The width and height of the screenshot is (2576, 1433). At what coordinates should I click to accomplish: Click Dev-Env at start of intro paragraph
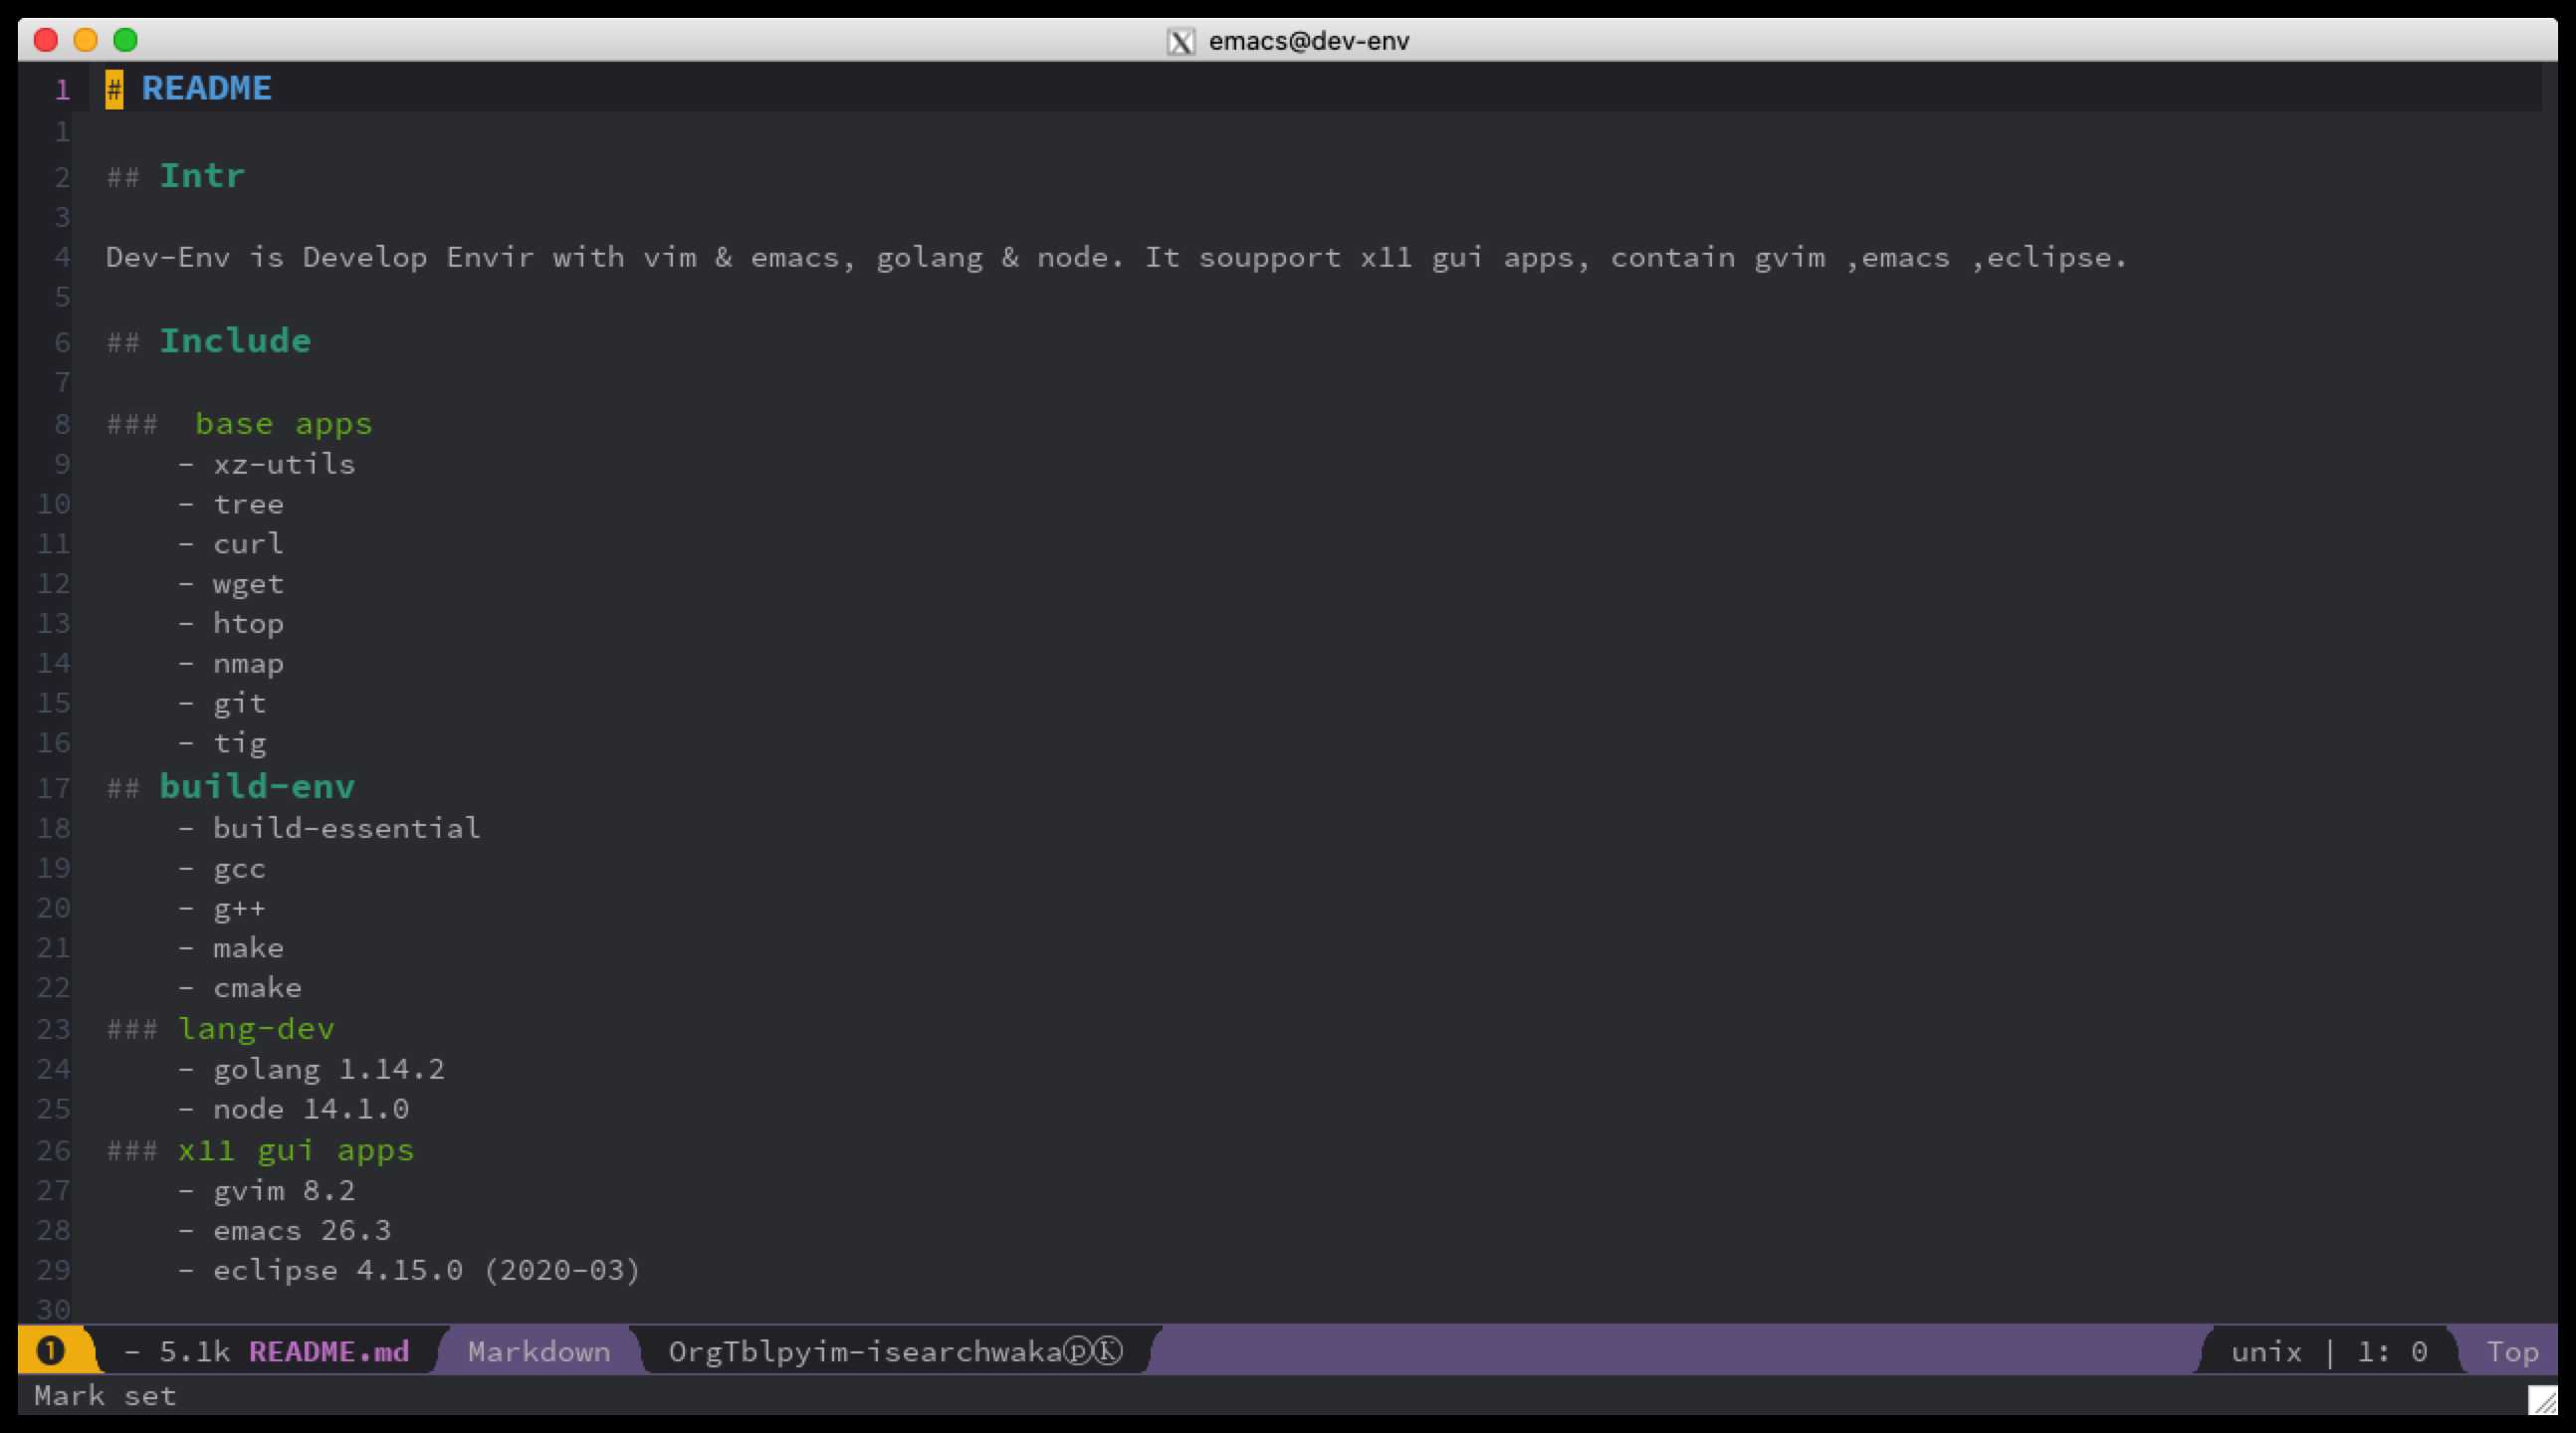168,257
